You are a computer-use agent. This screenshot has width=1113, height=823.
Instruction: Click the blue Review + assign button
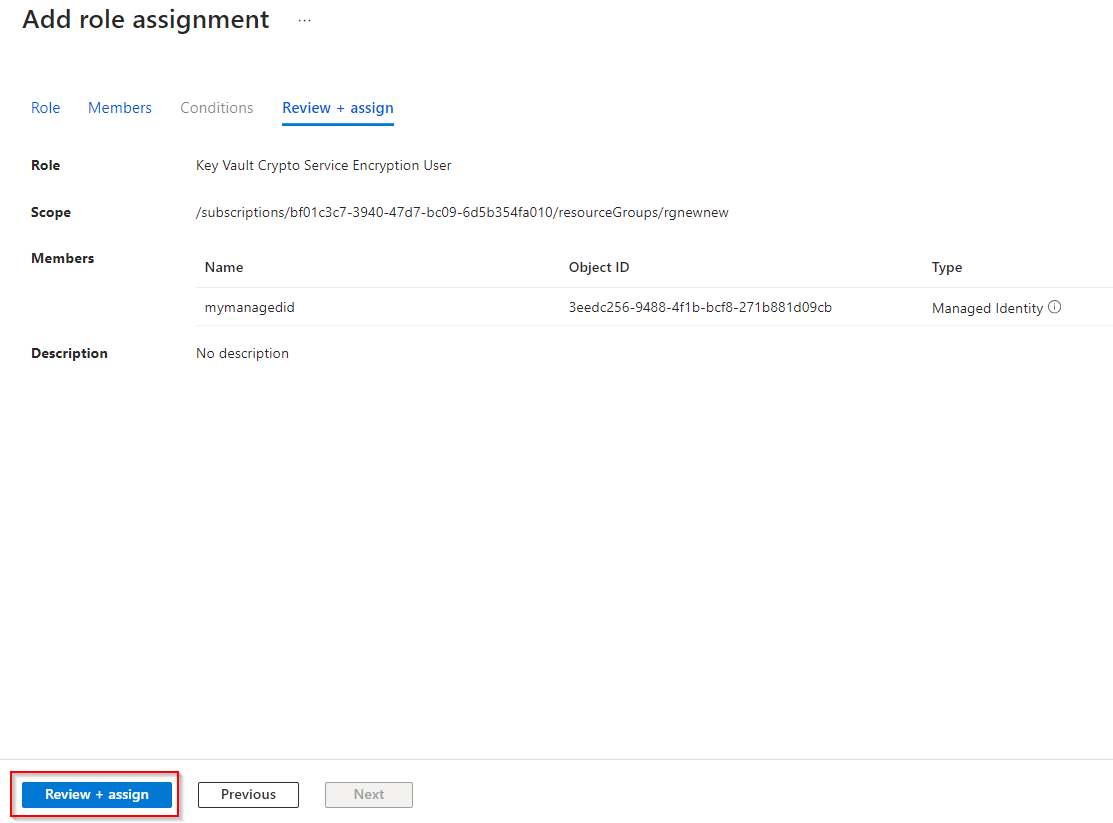(x=97, y=795)
